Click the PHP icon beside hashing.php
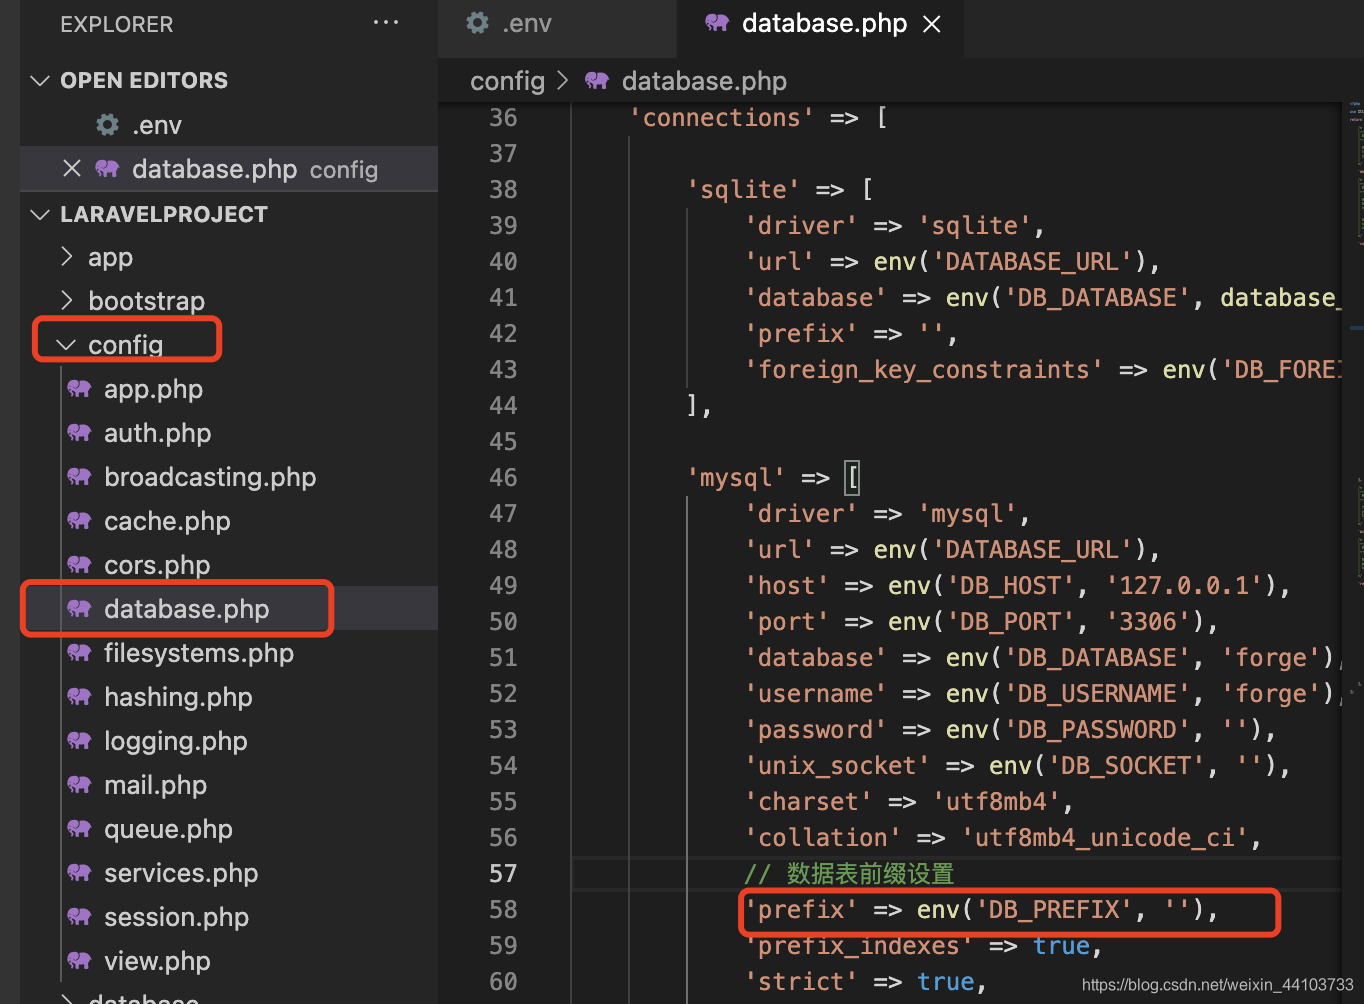The width and height of the screenshot is (1364, 1004). [x=79, y=697]
